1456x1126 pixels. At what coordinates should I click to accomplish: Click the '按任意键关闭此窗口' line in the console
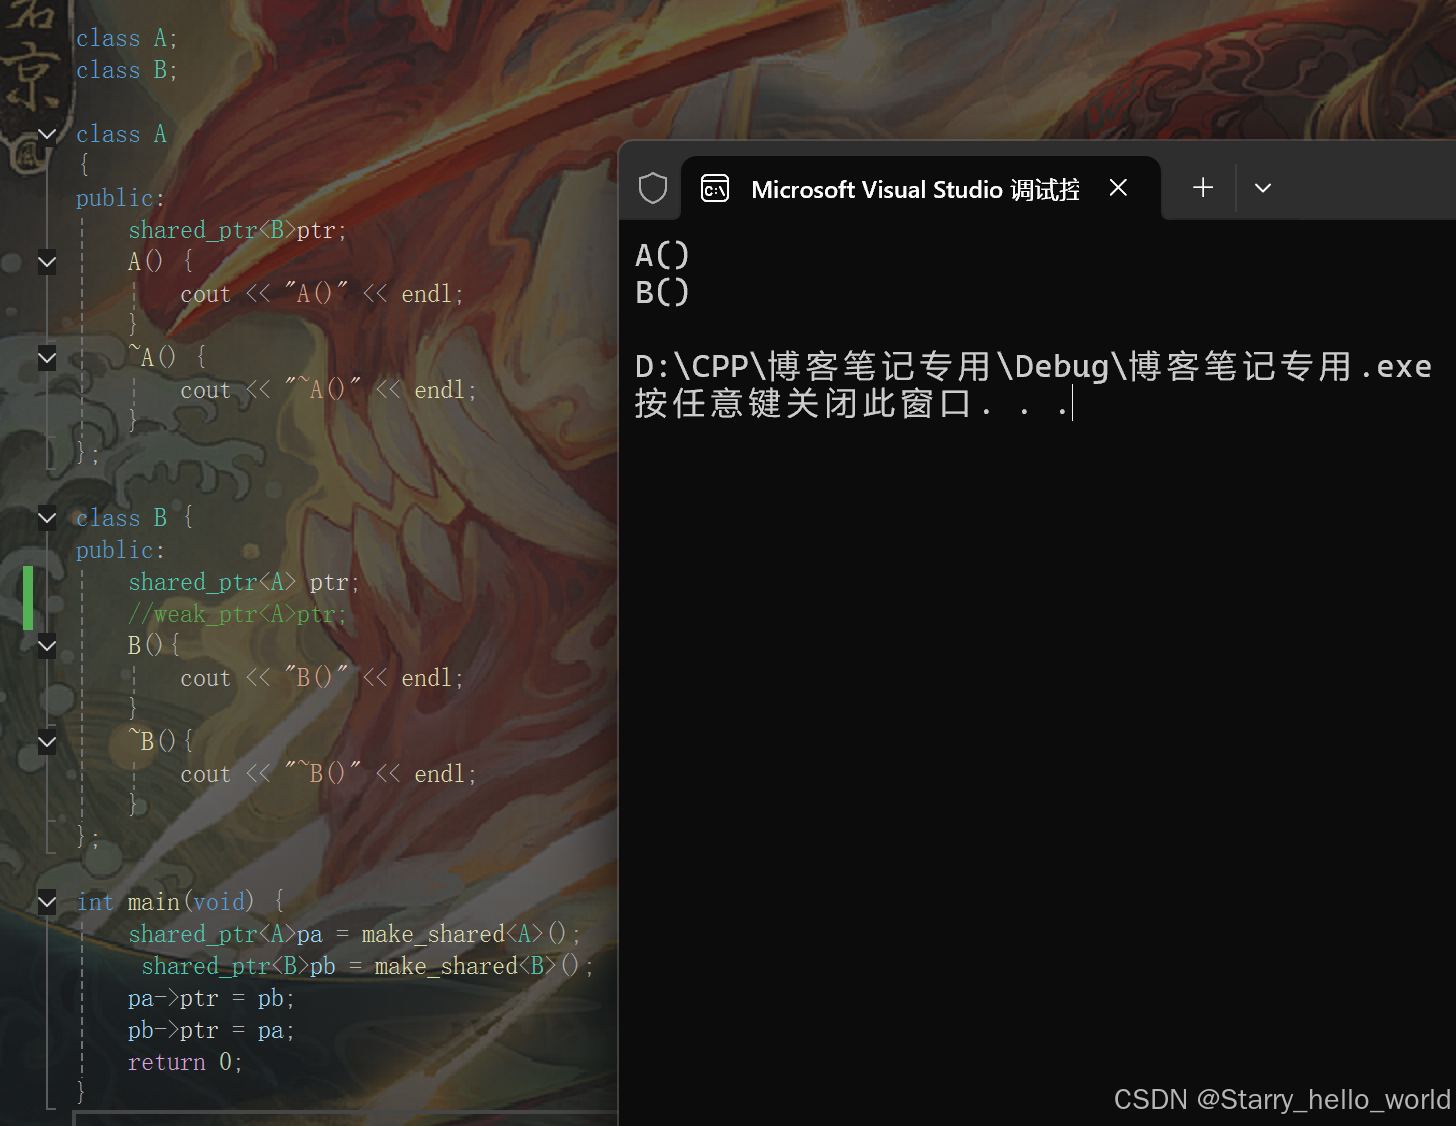(853, 404)
